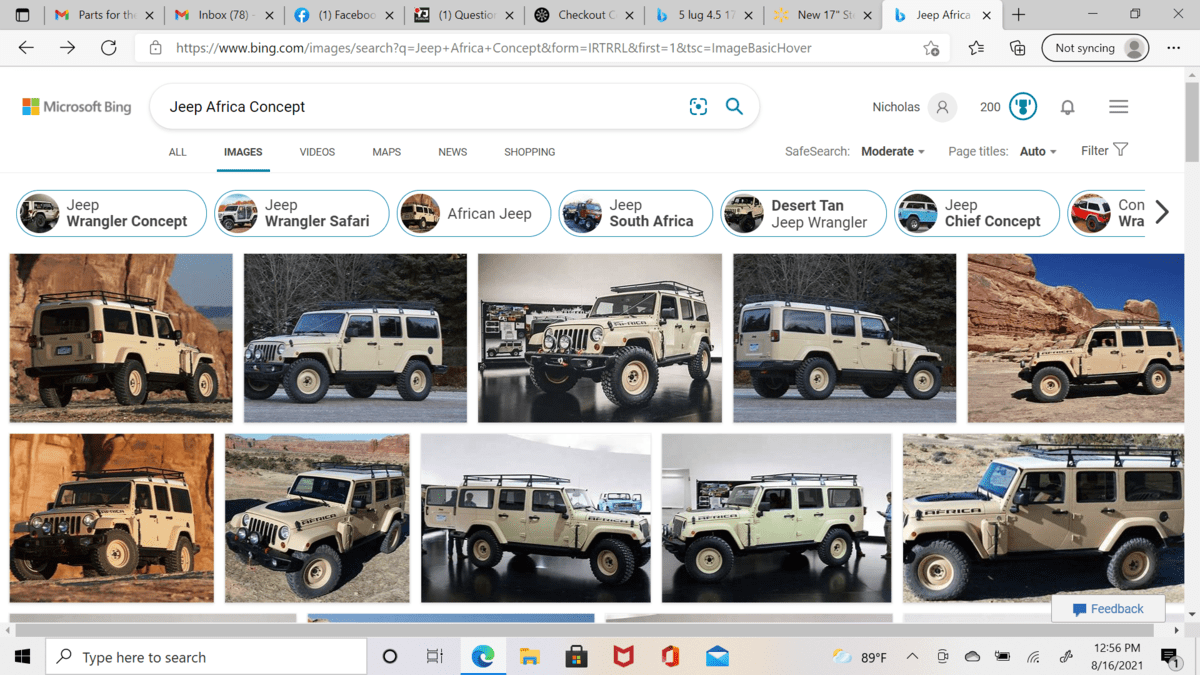Switch to the Shopping tab
This screenshot has height=675, width=1200.
point(529,152)
